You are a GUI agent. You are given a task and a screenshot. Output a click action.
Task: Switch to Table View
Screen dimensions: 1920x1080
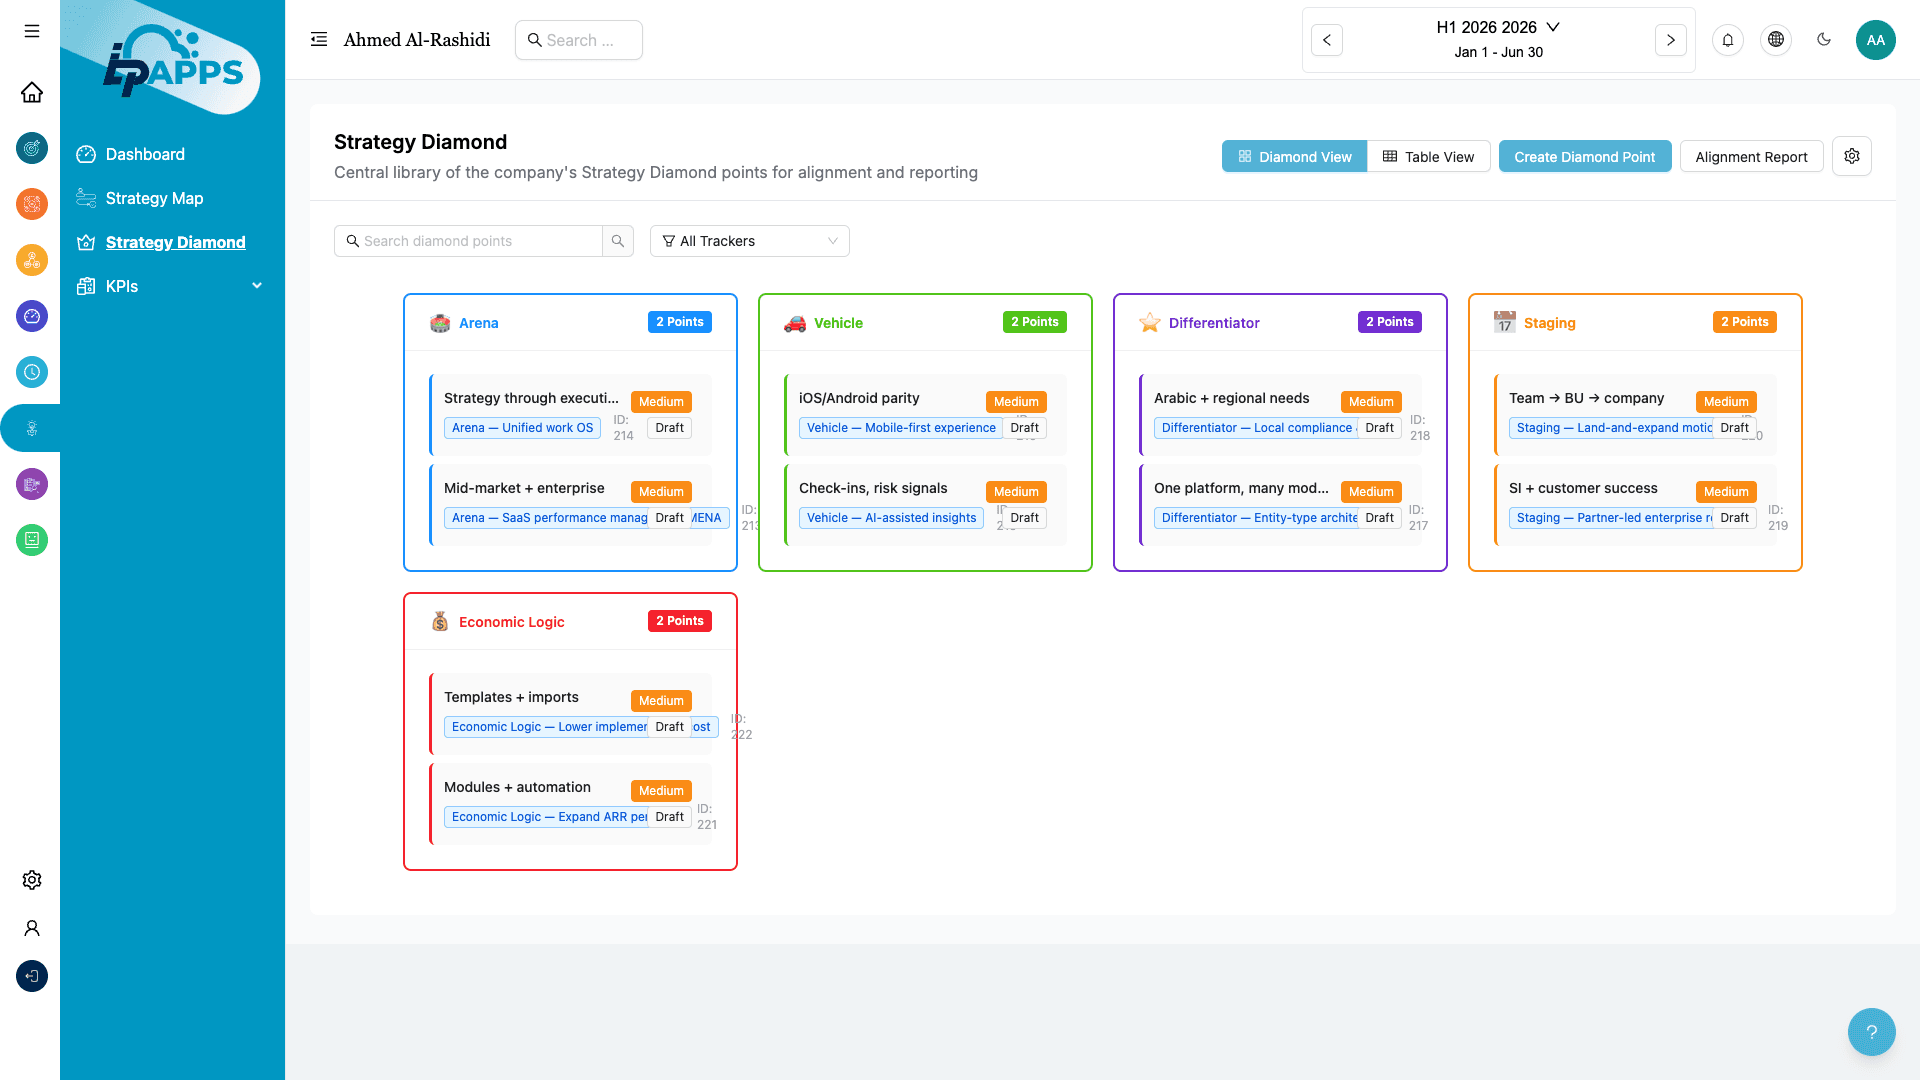coord(1429,156)
